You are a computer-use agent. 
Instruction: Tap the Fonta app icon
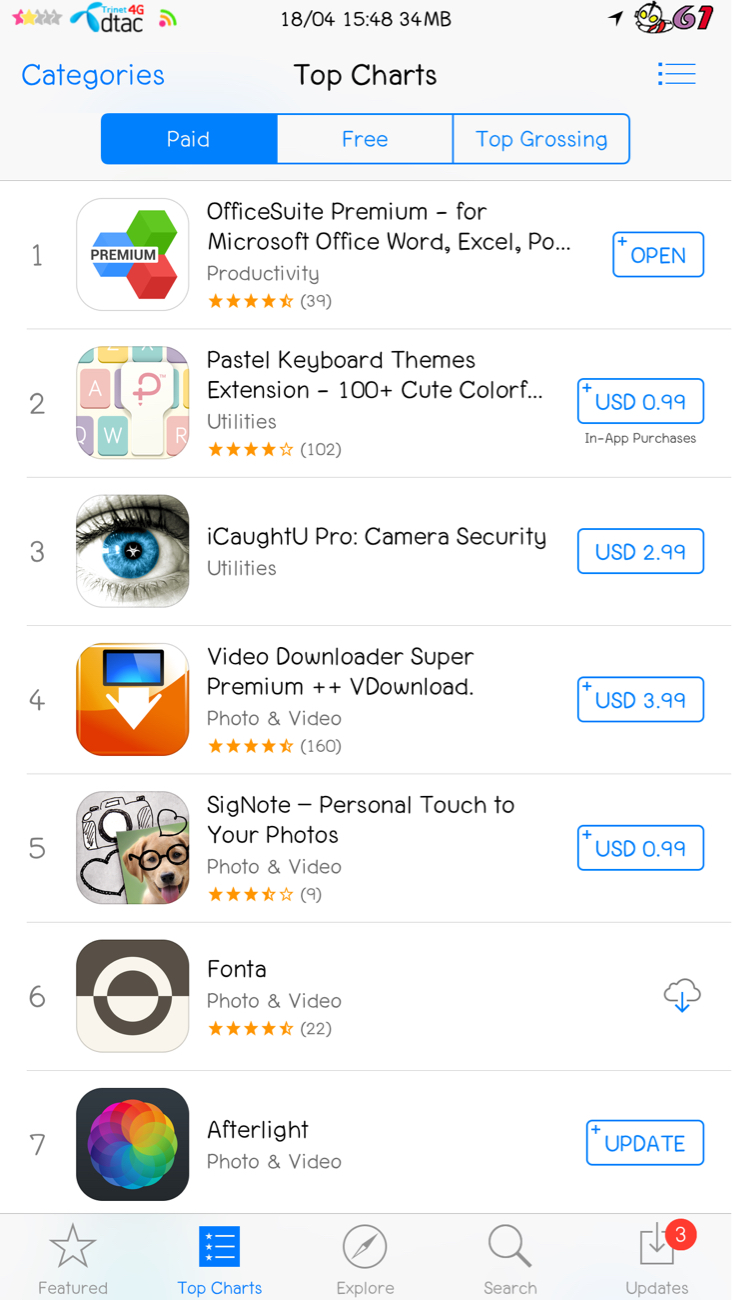[x=133, y=996]
